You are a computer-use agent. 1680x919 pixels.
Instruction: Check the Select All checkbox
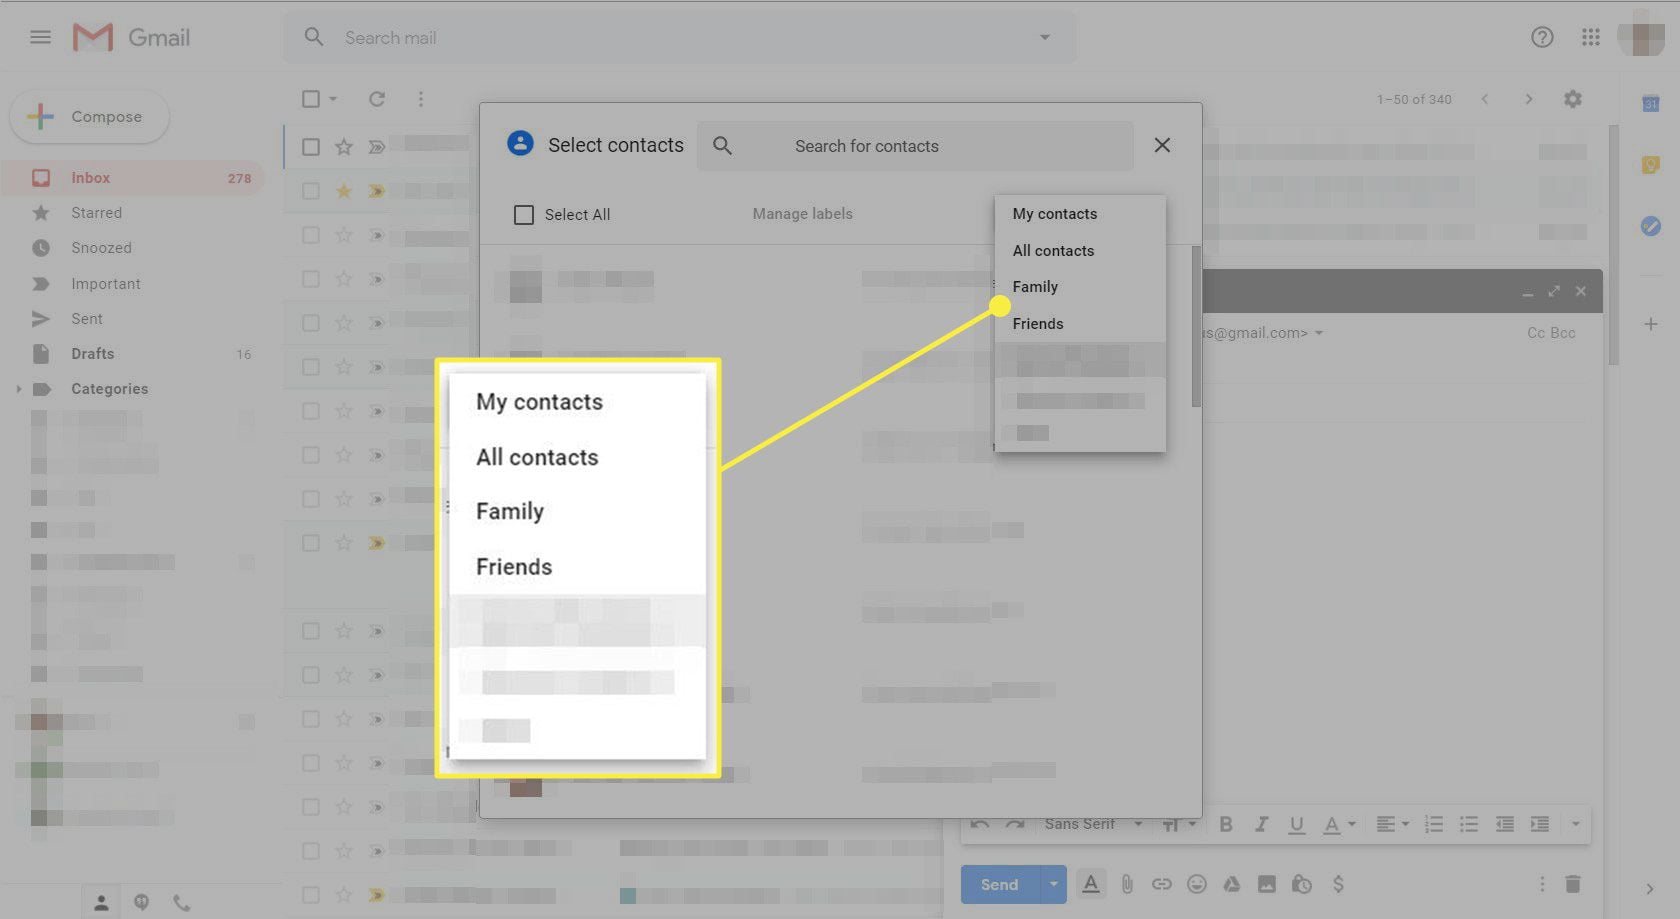[524, 215]
